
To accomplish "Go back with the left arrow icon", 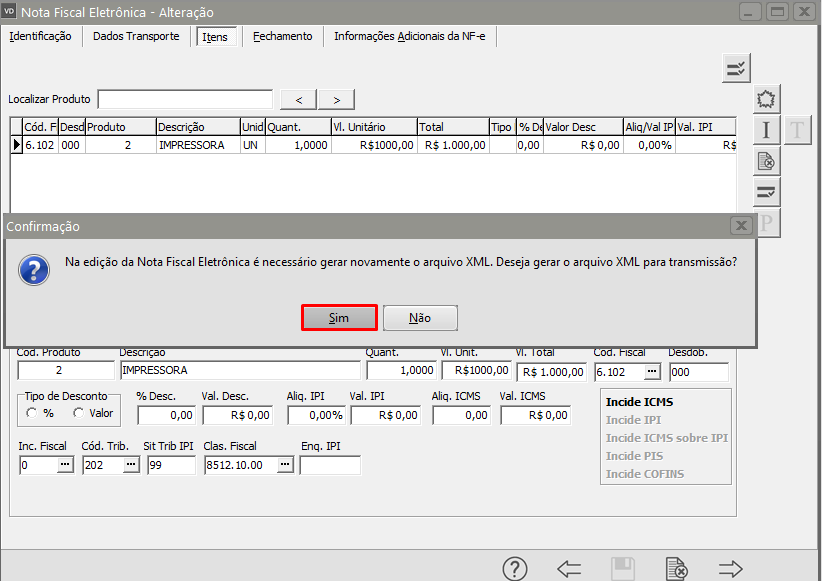I will (x=569, y=569).
